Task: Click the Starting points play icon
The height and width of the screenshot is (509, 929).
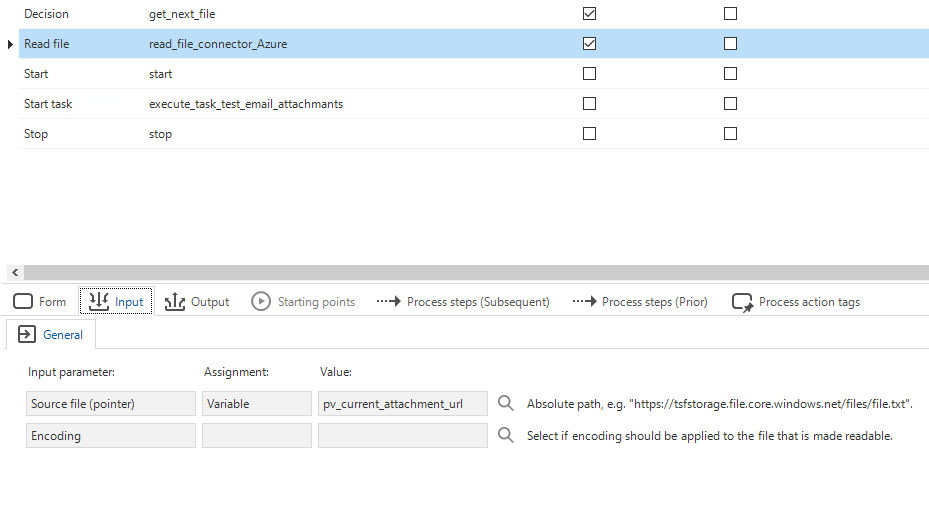Action: [x=261, y=302]
